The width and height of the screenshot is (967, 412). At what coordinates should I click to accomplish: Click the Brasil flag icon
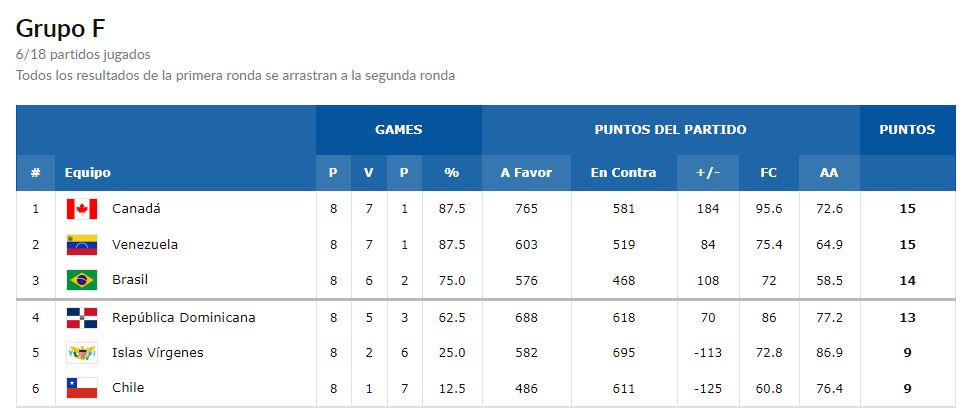click(82, 281)
